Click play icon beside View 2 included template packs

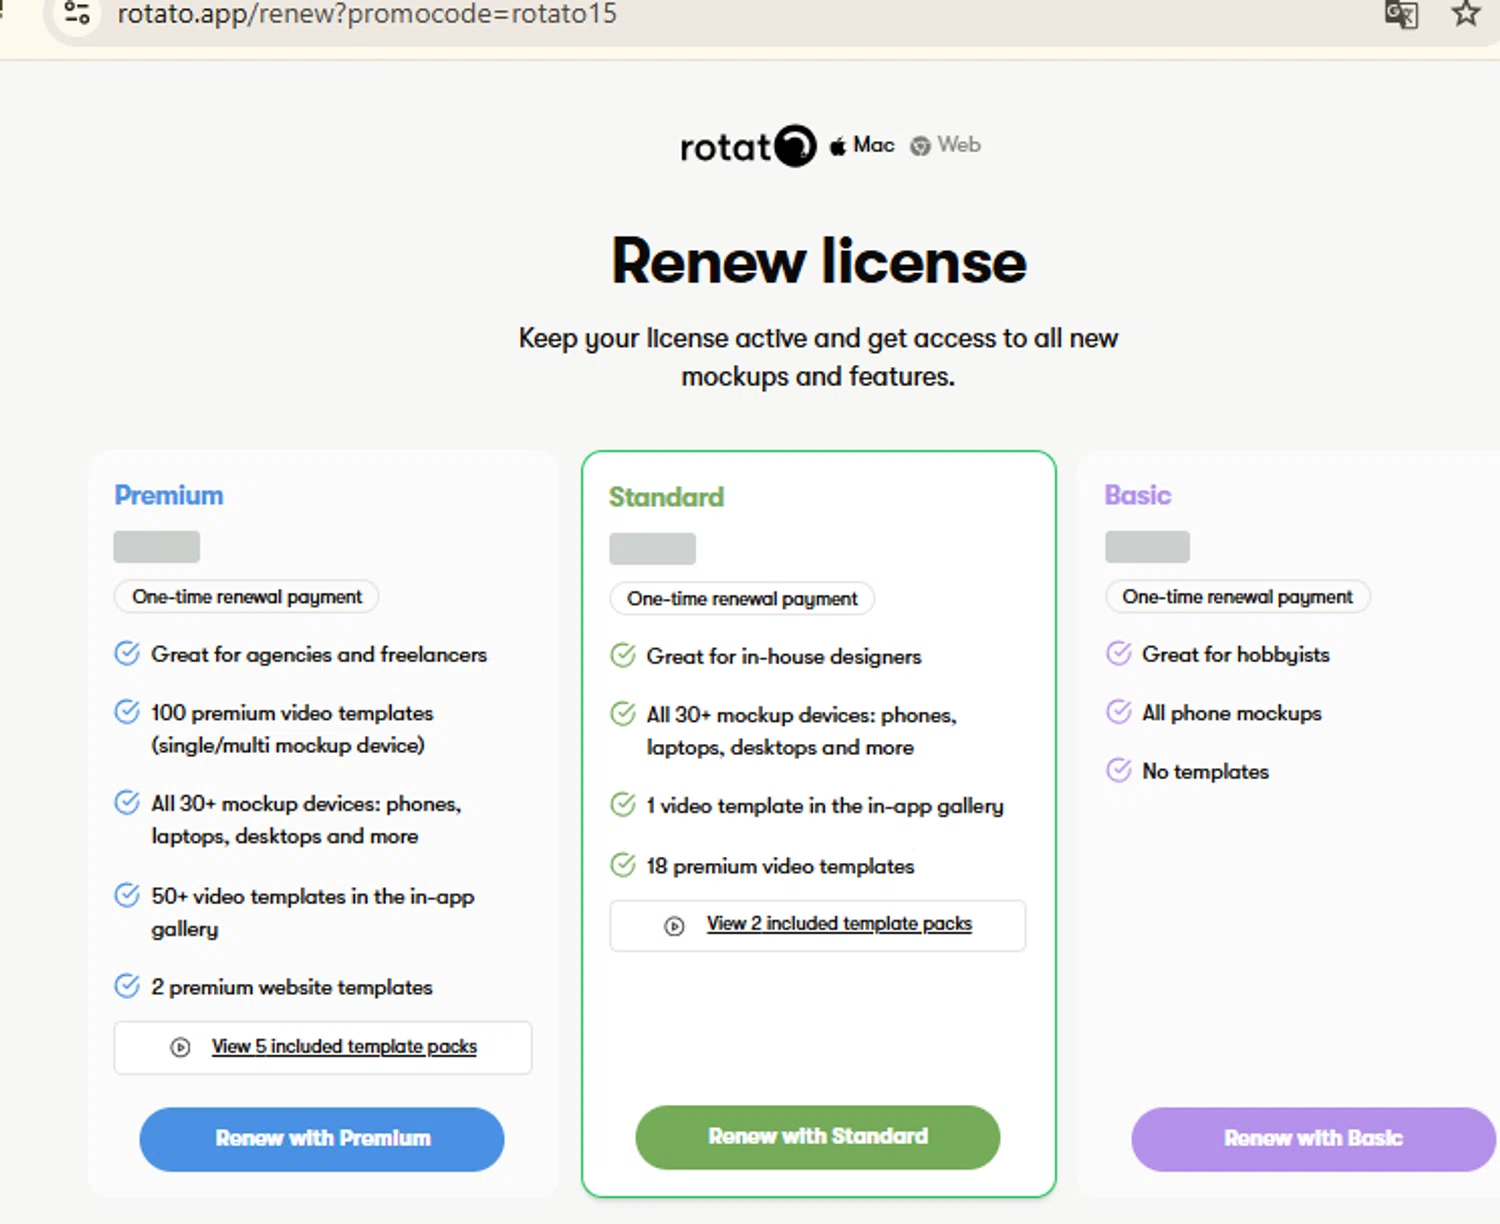[675, 926]
